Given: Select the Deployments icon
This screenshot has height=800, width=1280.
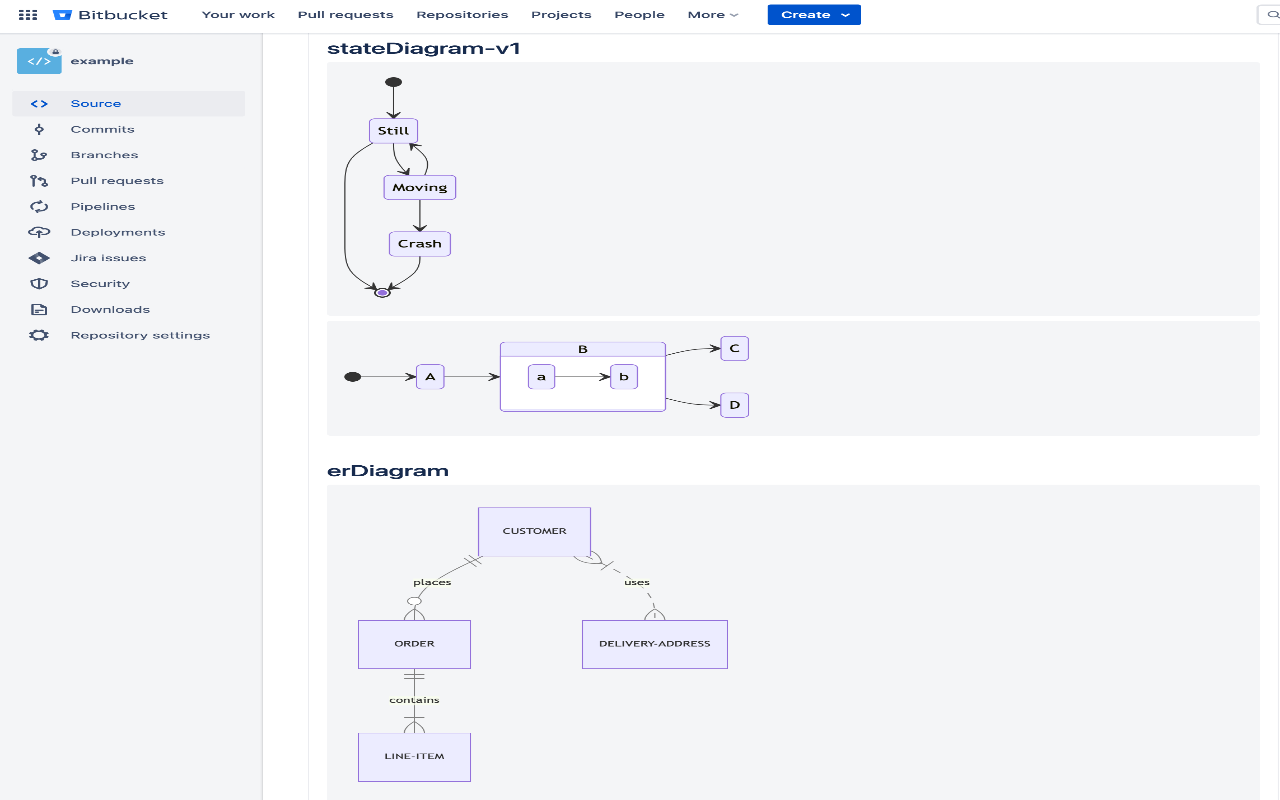Looking at the screenshot, I should (39, 232).
